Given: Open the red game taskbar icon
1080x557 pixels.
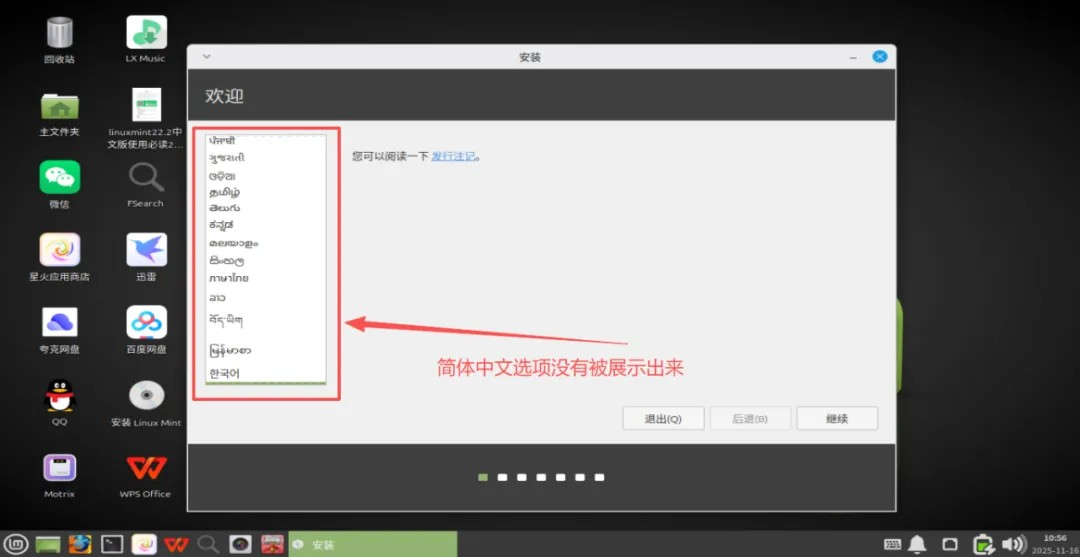Looking at the screenshot, I should [x=273, y=545].
